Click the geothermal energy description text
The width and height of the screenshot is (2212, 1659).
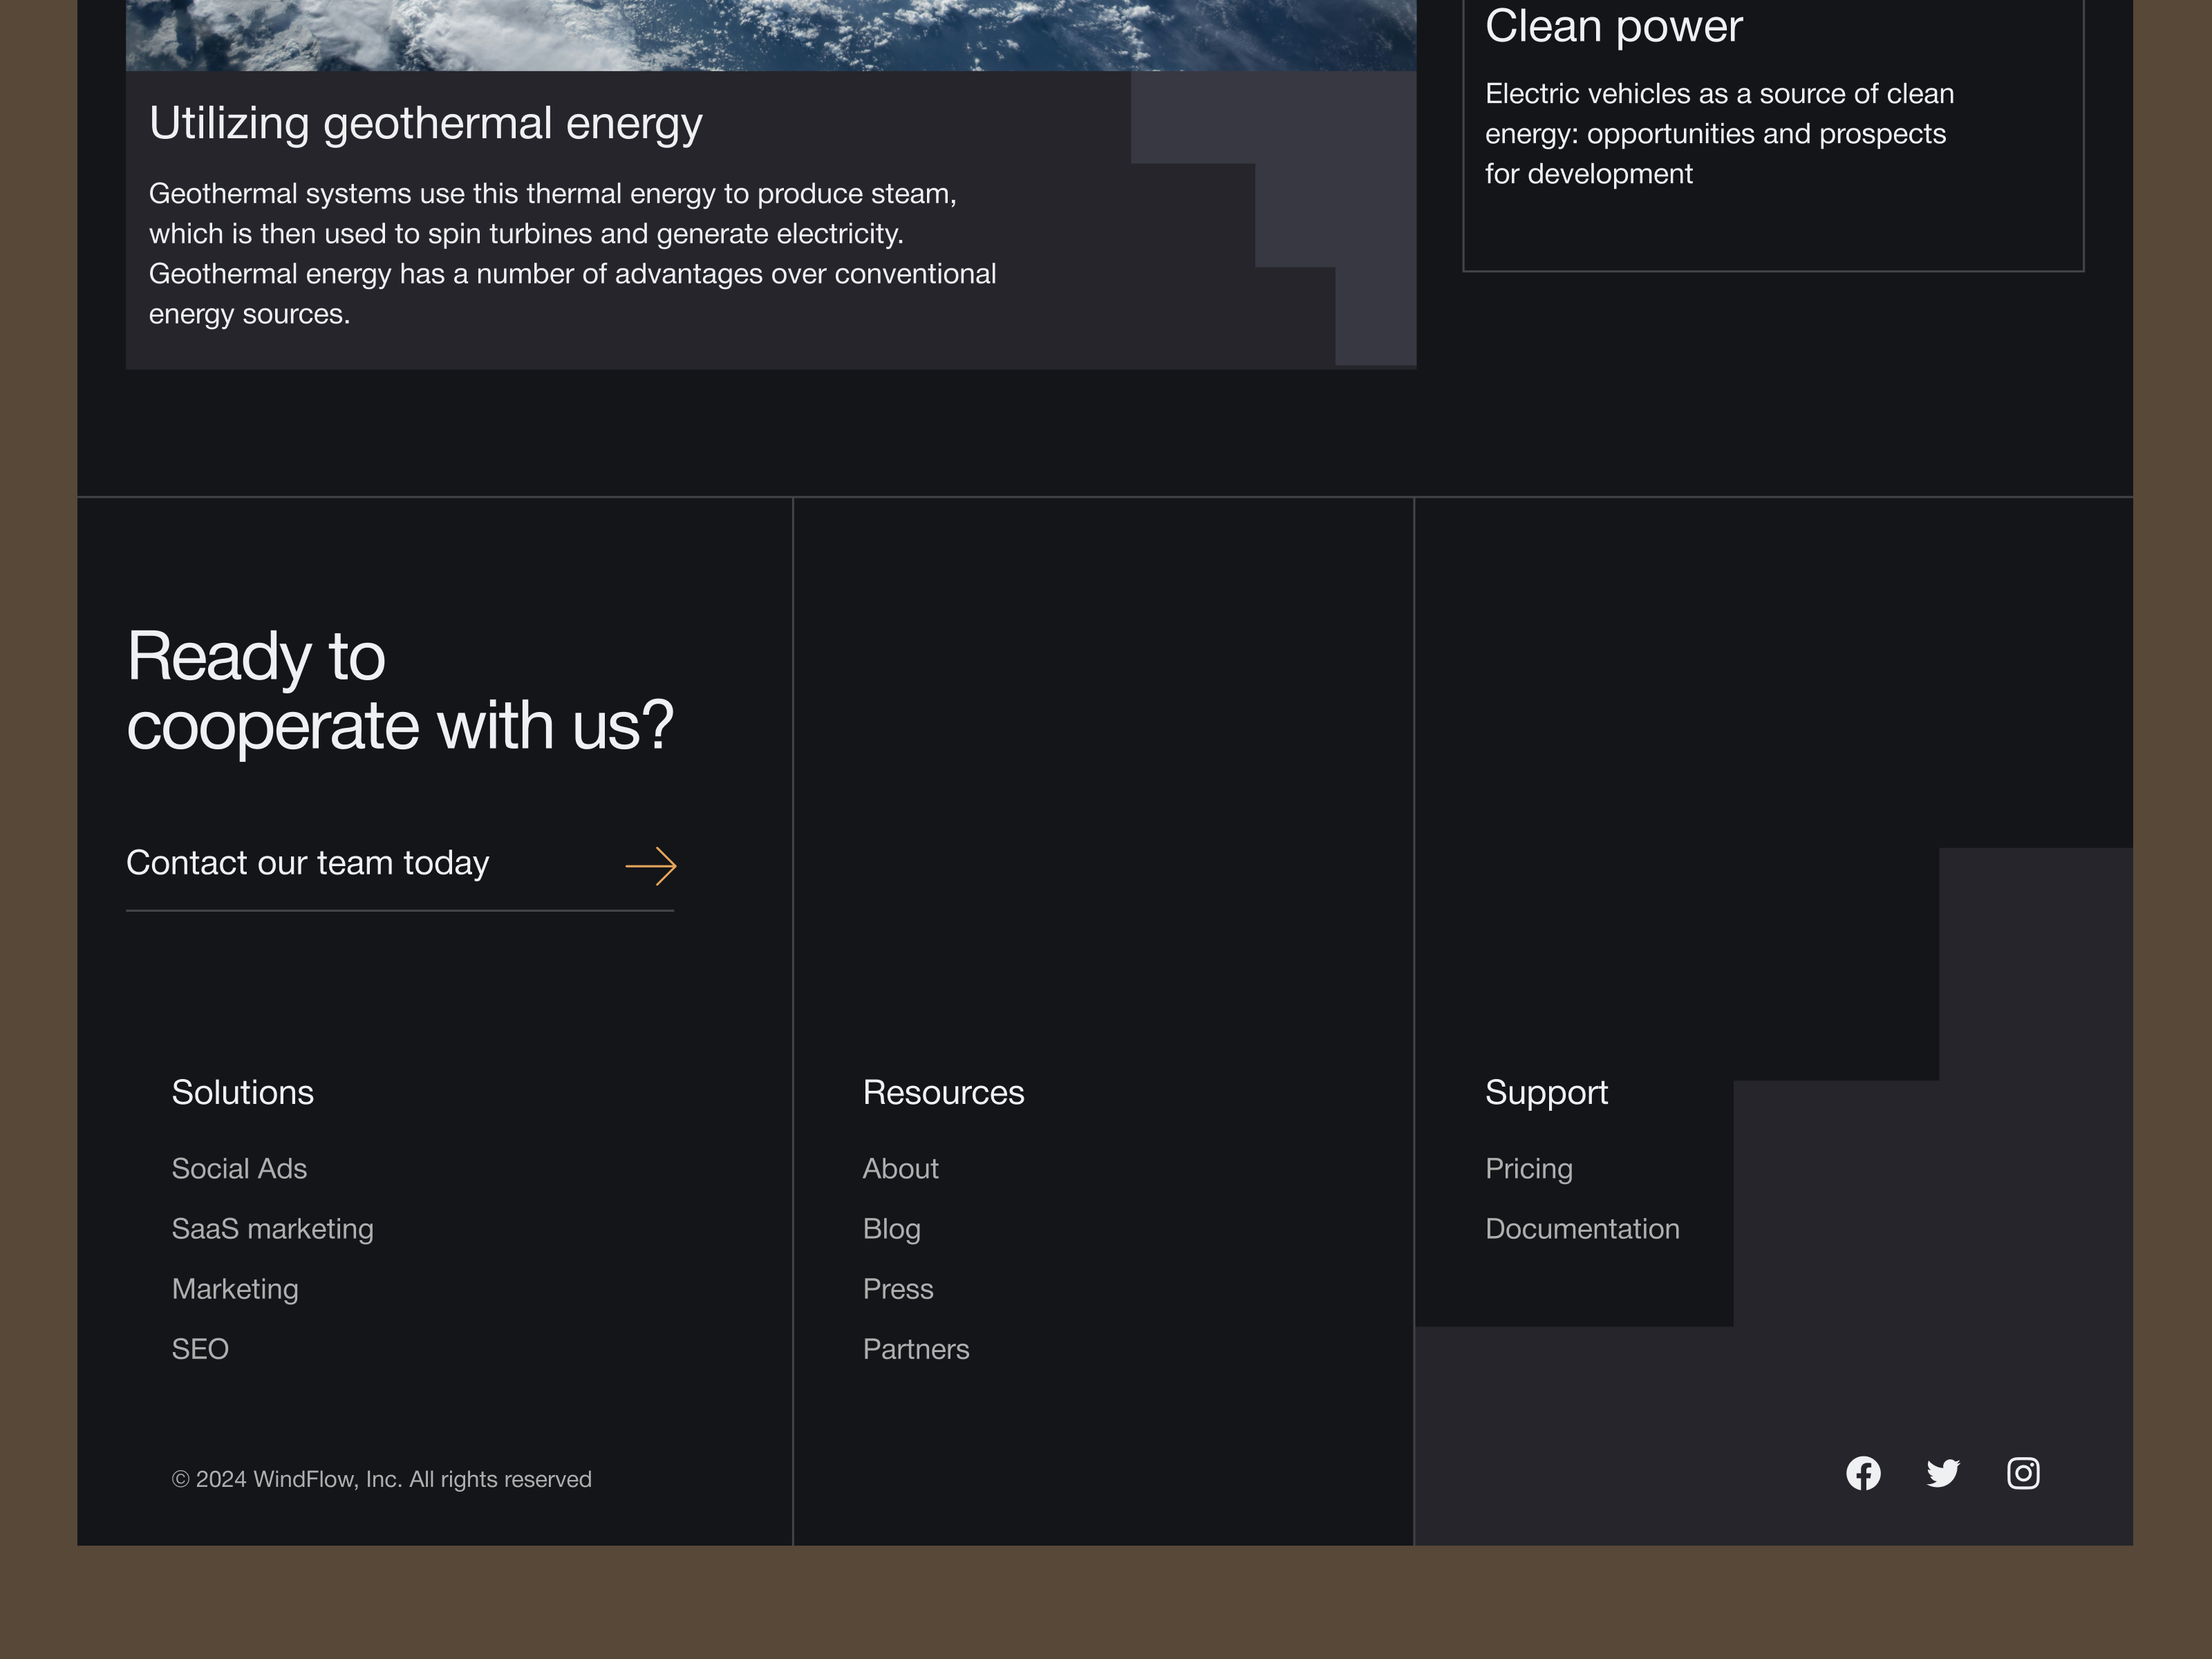coord(572,254)
